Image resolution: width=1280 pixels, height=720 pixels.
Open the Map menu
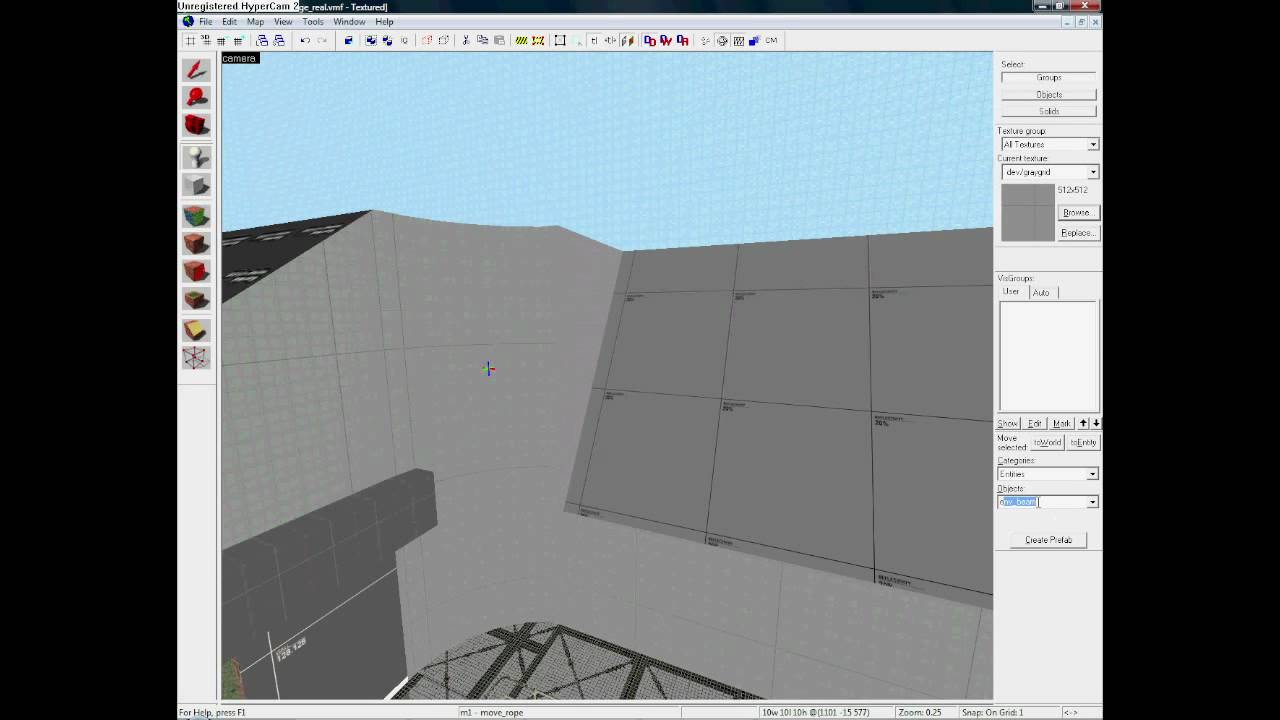coord(256,21)
